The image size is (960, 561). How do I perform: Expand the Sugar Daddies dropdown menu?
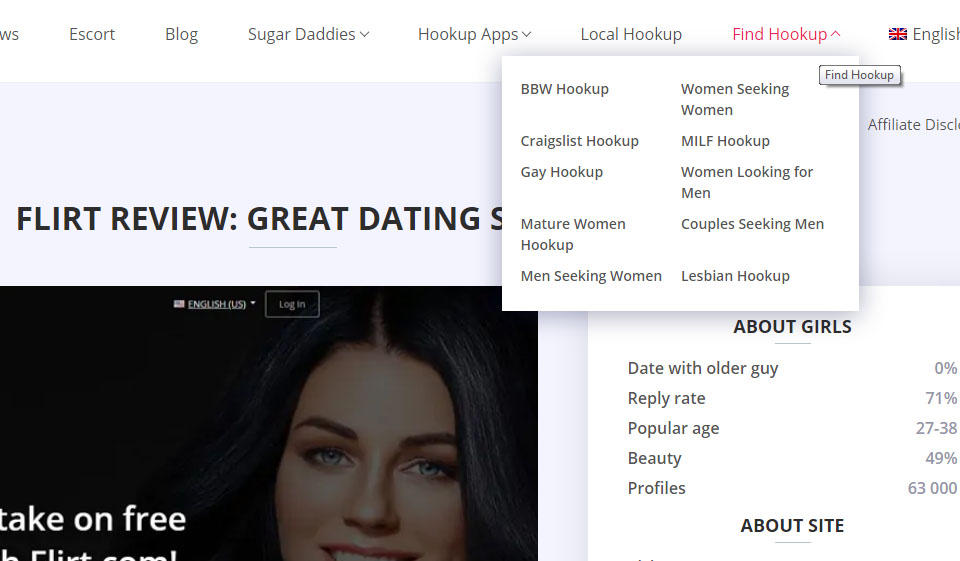pyautogui.click(x=308, y=34)
